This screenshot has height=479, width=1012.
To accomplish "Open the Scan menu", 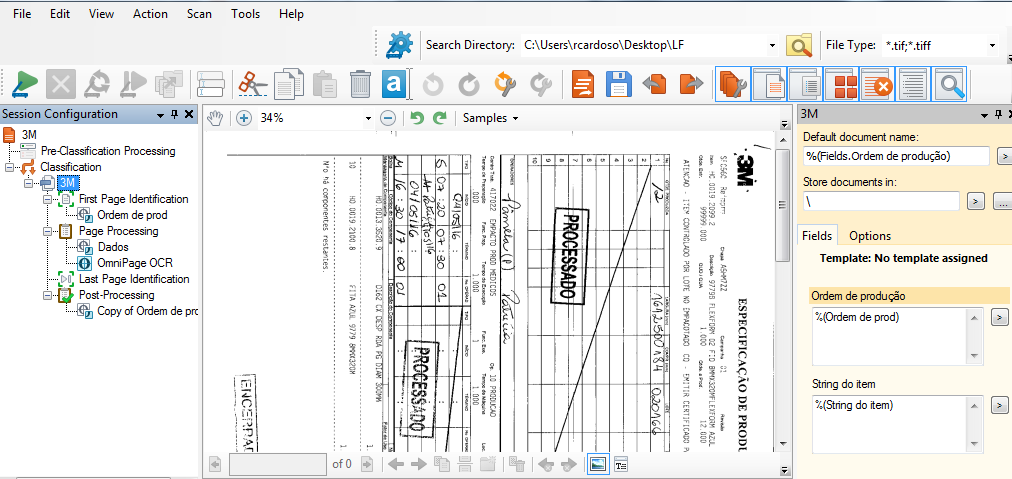I will tap(199, 14).
